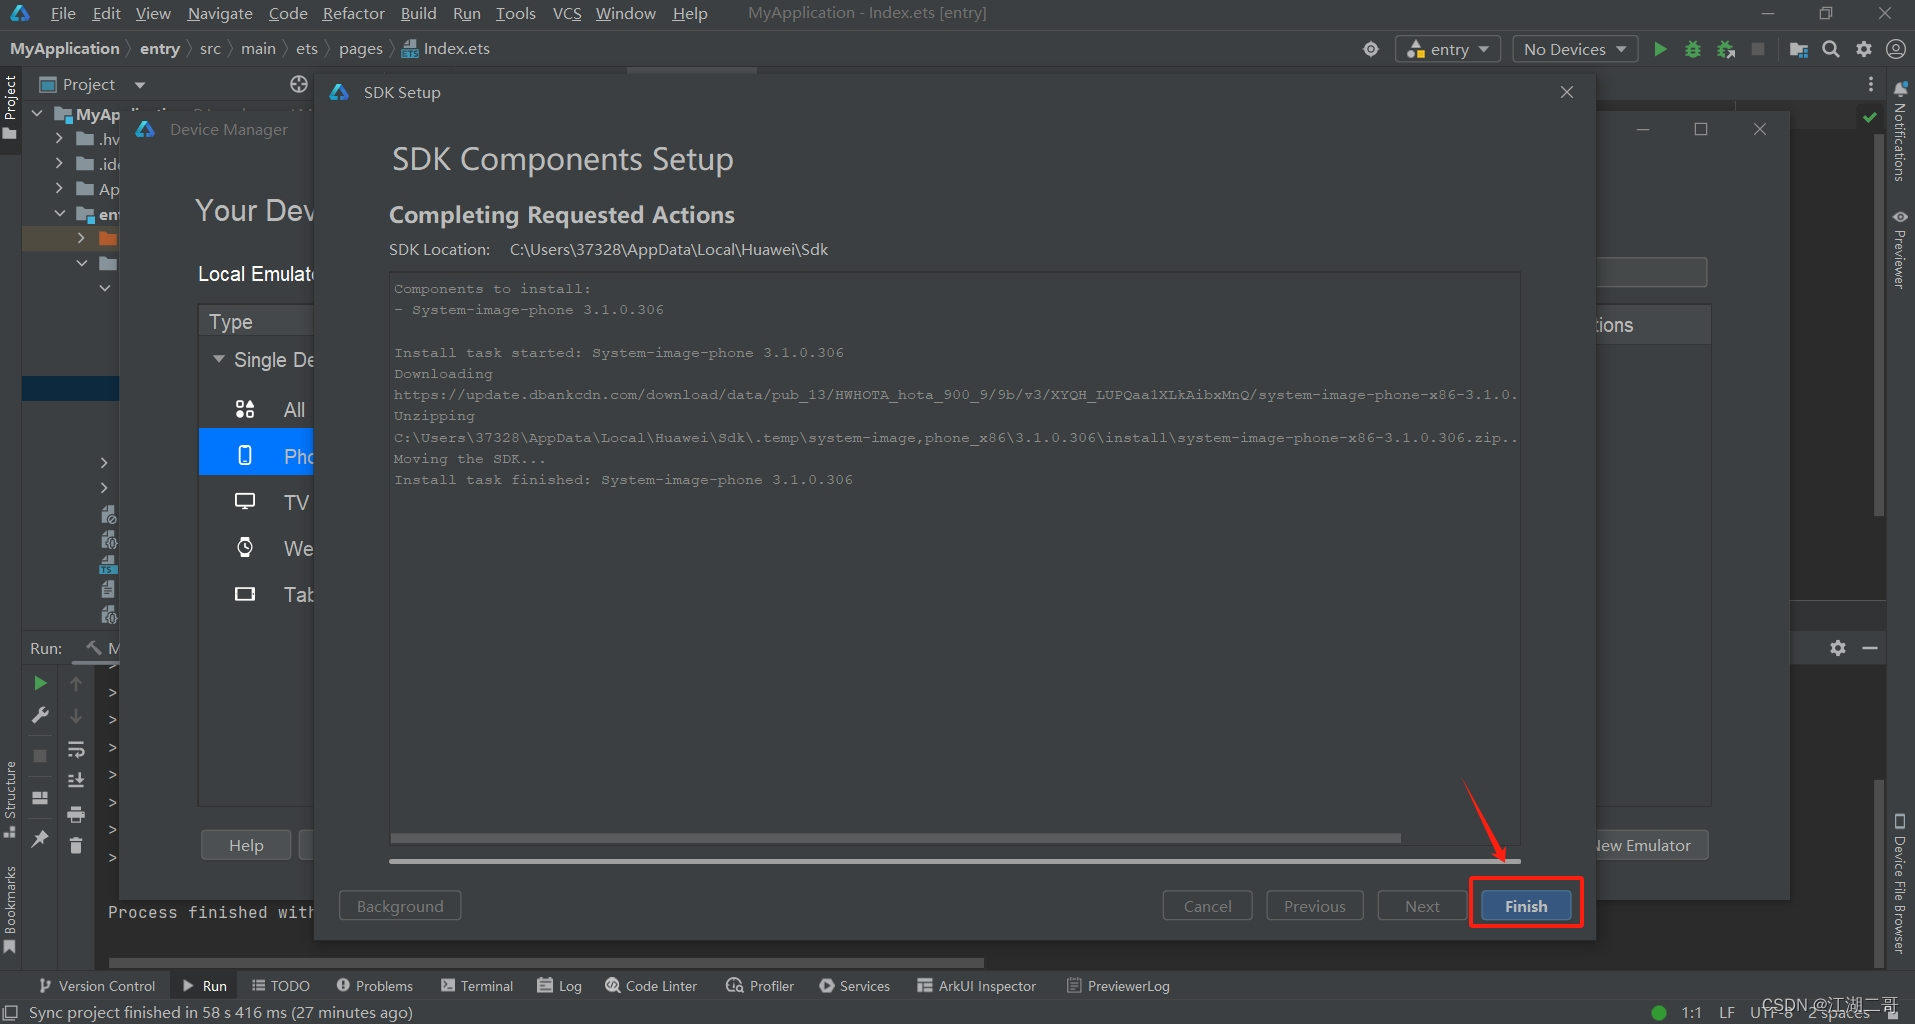Click Clear All trash icon in Run panel
This screenshot has width=1915, height=1024.
(76, 845)
